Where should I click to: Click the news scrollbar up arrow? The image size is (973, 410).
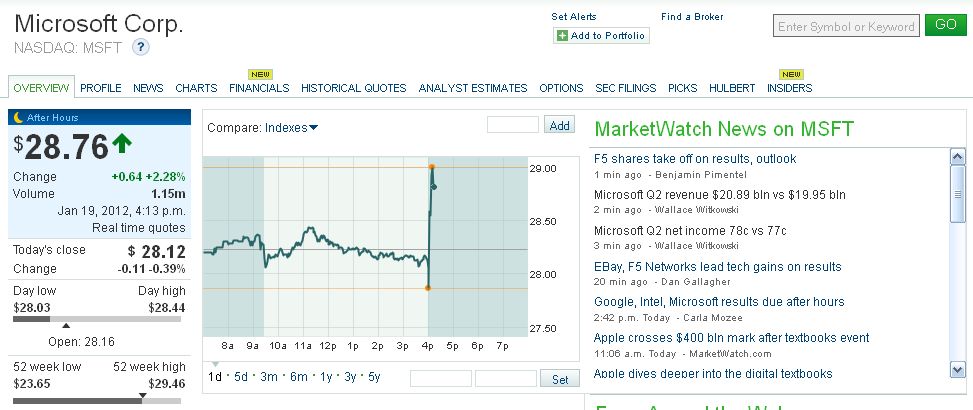958,155
